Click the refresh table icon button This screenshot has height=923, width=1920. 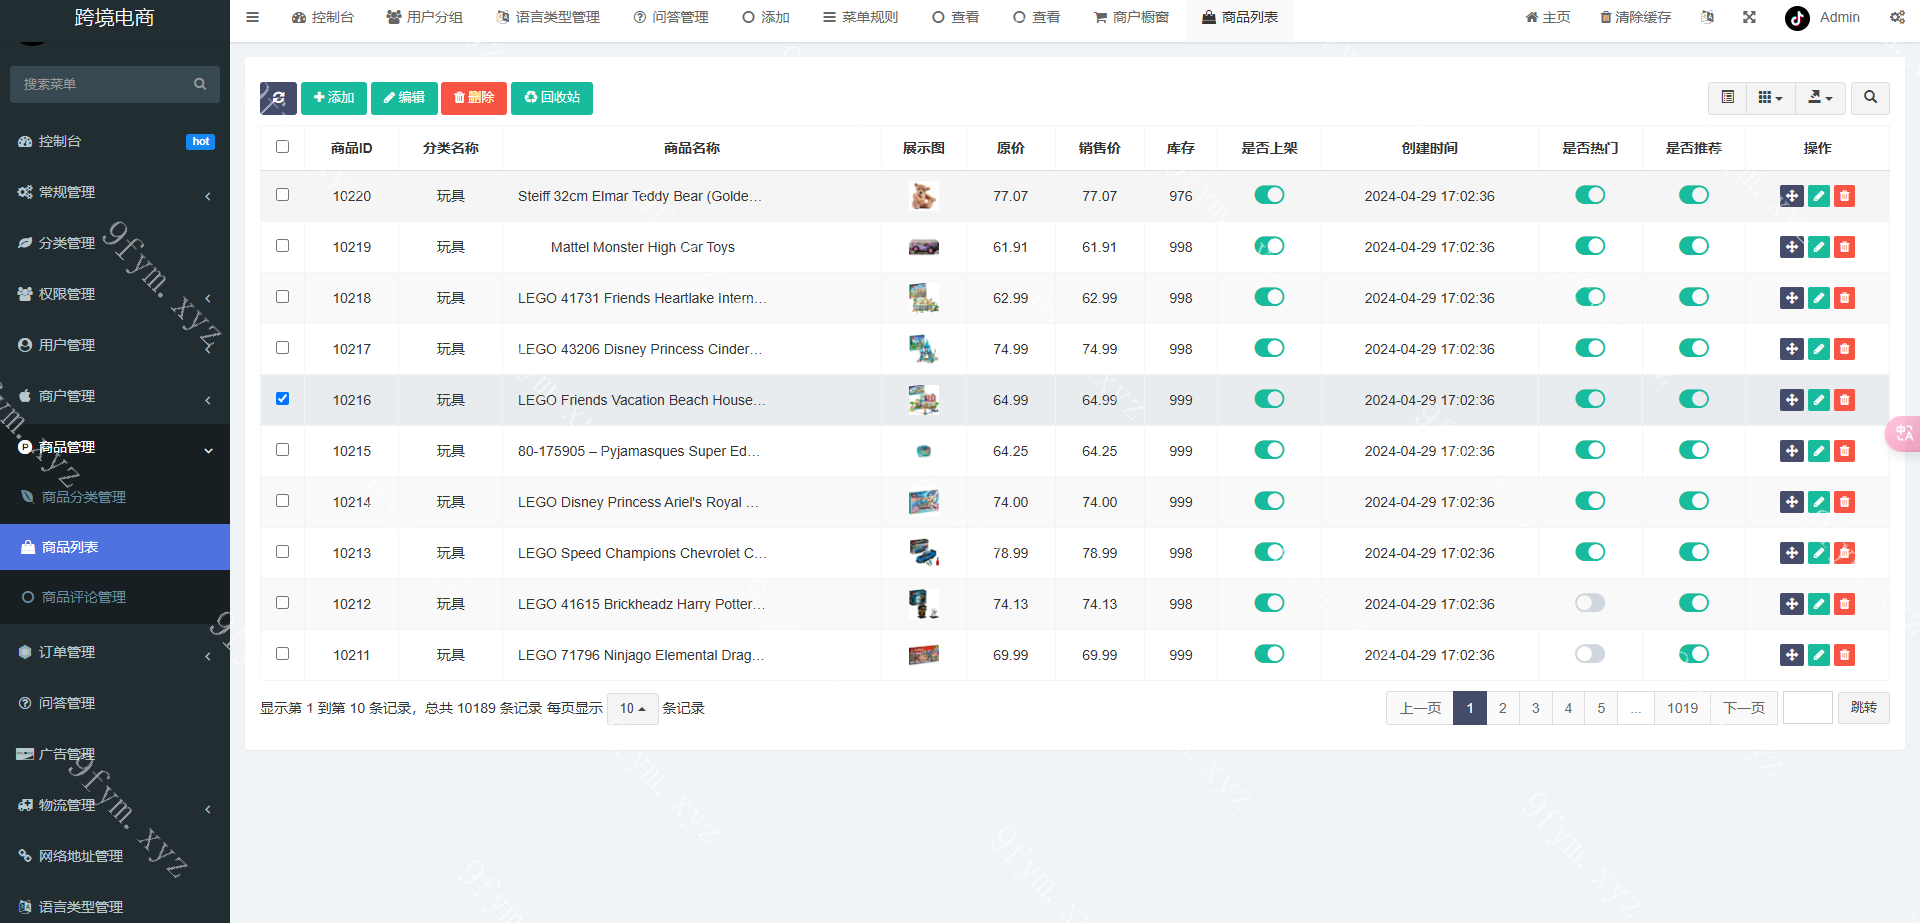coord(278,98)
